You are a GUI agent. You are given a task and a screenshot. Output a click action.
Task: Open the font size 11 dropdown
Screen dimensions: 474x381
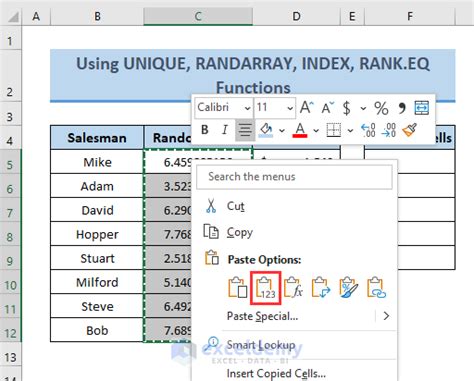click(290, 108)
